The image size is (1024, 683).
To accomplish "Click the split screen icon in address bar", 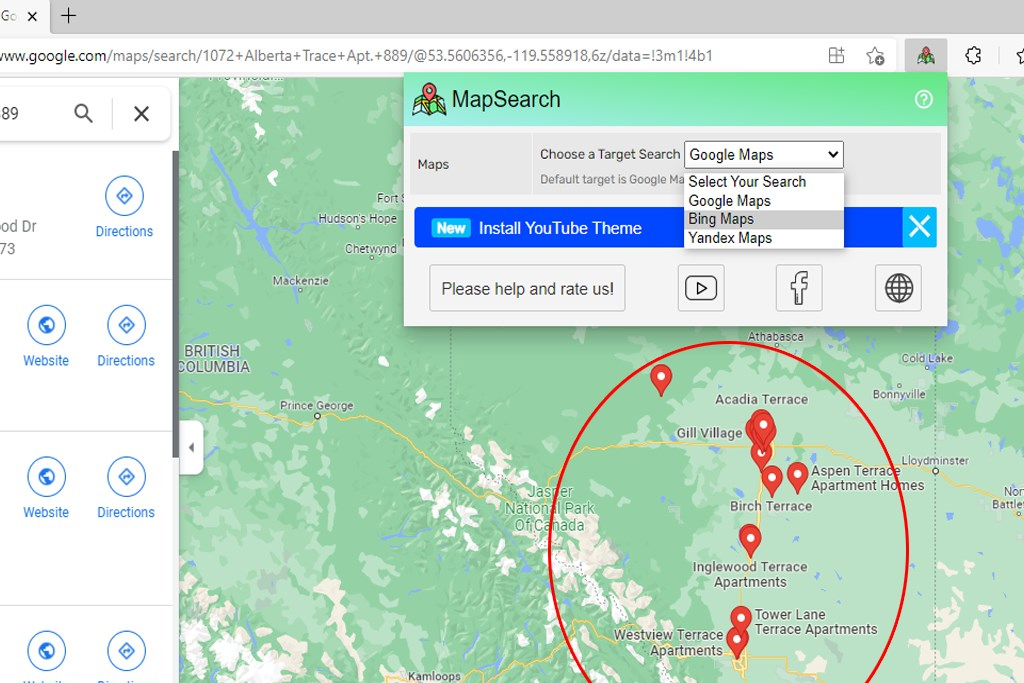I will 837,56.
